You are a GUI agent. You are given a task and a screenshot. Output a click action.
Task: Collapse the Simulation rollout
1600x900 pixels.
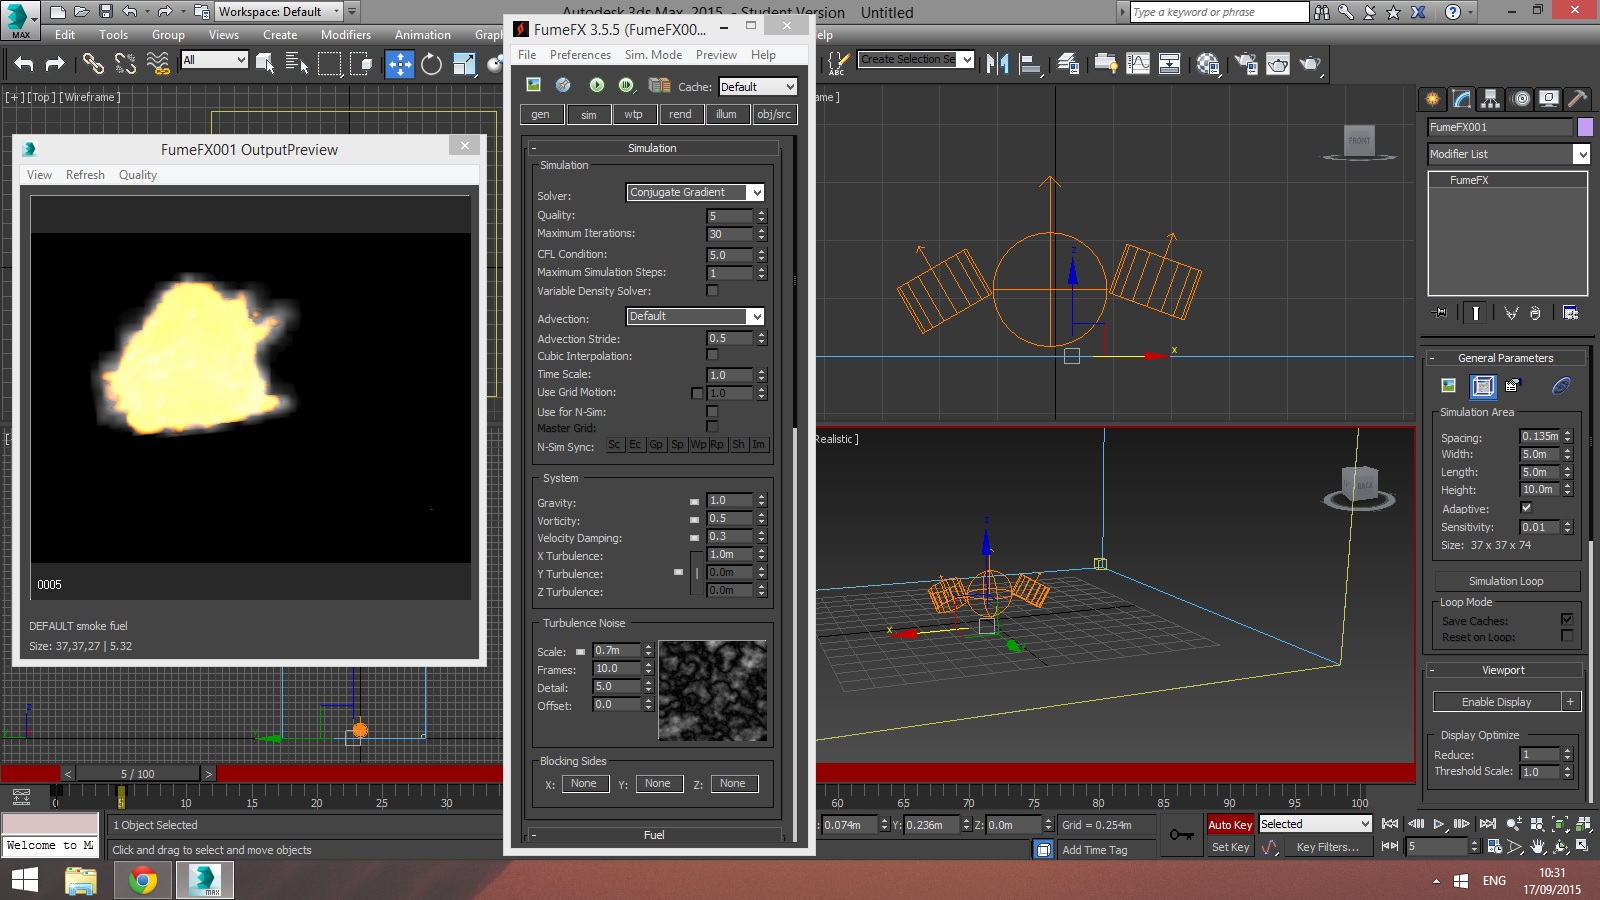(x=652, y=148)
